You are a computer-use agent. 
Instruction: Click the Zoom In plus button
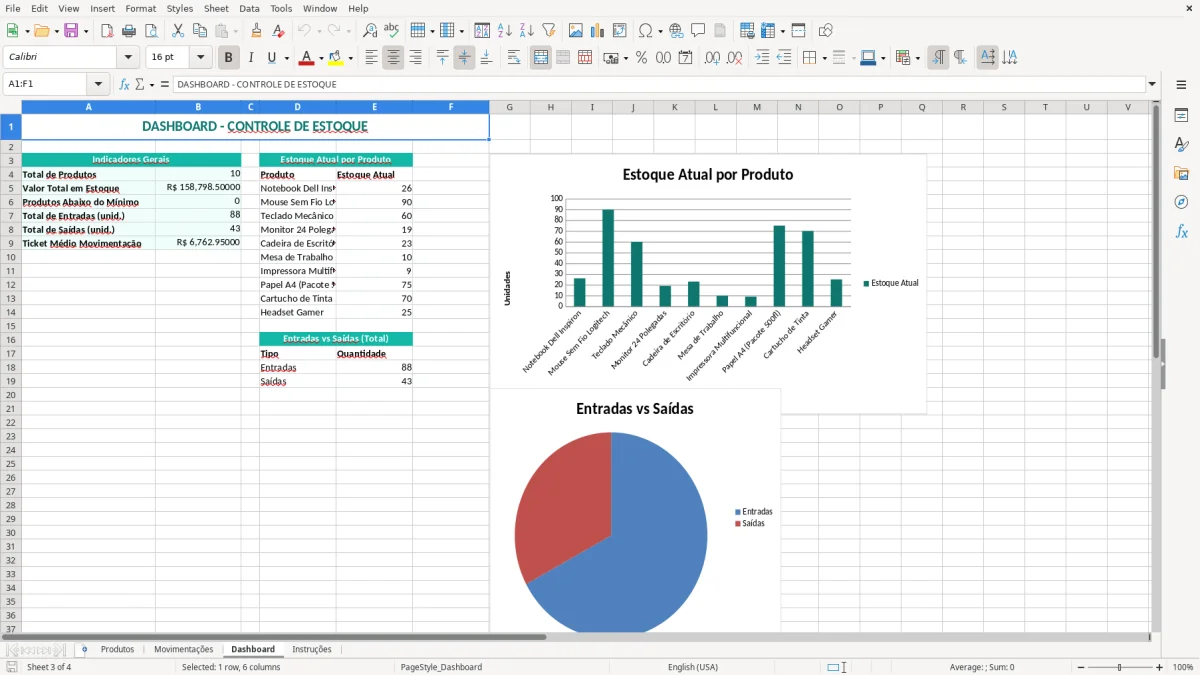(1160, 667)
